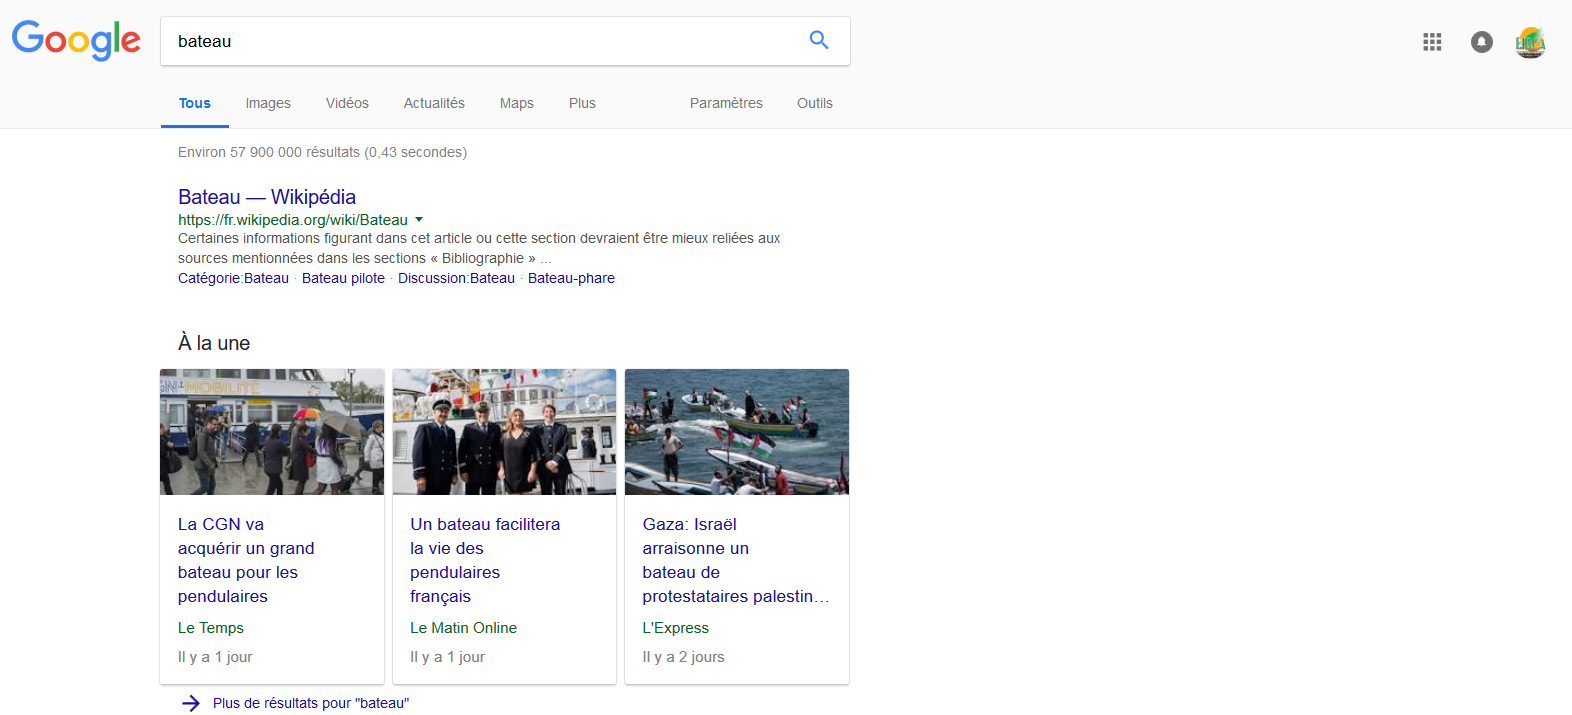The width and height of the screenshot is (1572, 715).
Task: Open the Google apps grid icon
Action: coord(1432,42)
